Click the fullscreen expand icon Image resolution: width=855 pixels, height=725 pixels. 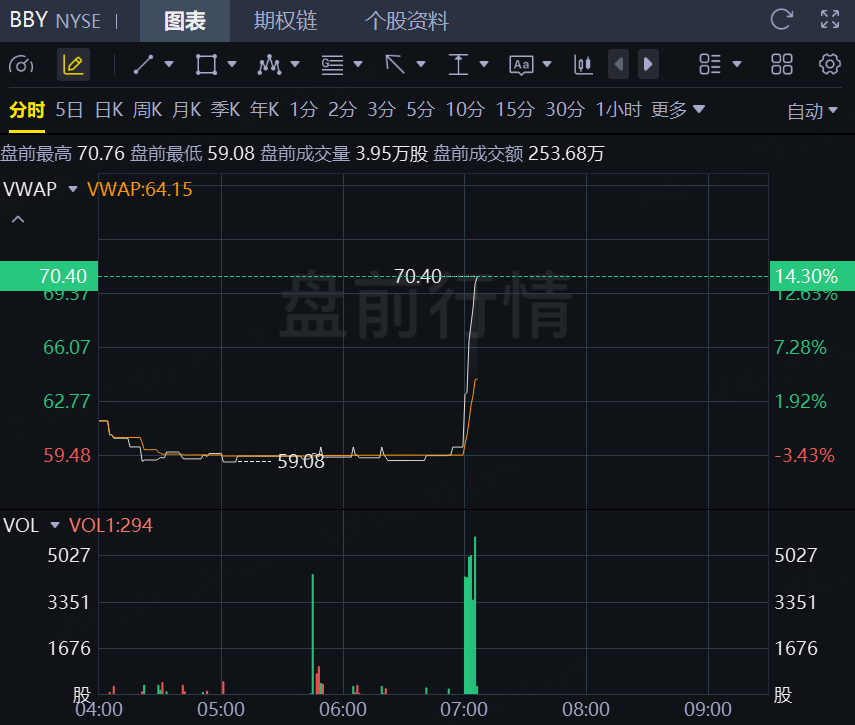point(830,20)
